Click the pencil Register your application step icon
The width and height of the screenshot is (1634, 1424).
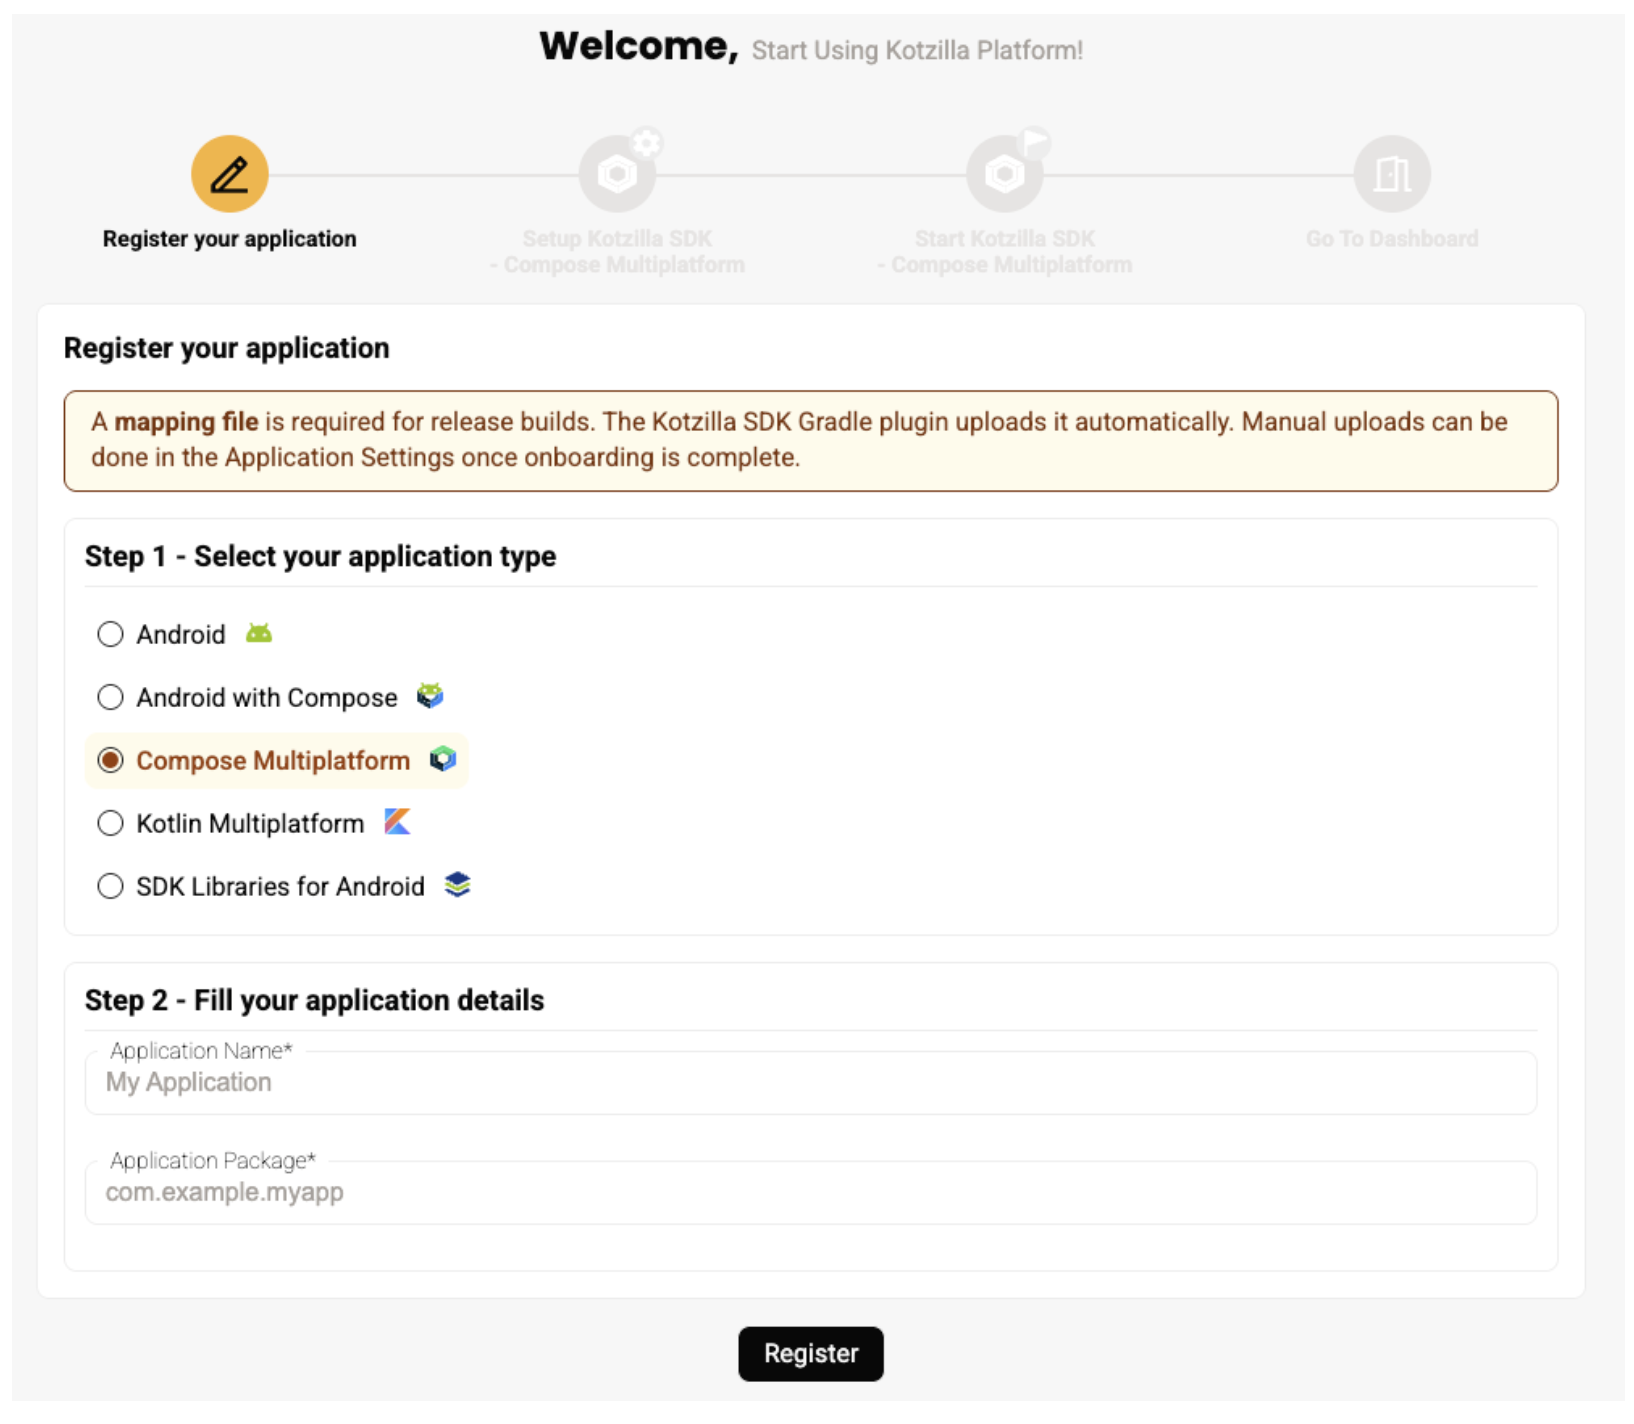(229, 174)
